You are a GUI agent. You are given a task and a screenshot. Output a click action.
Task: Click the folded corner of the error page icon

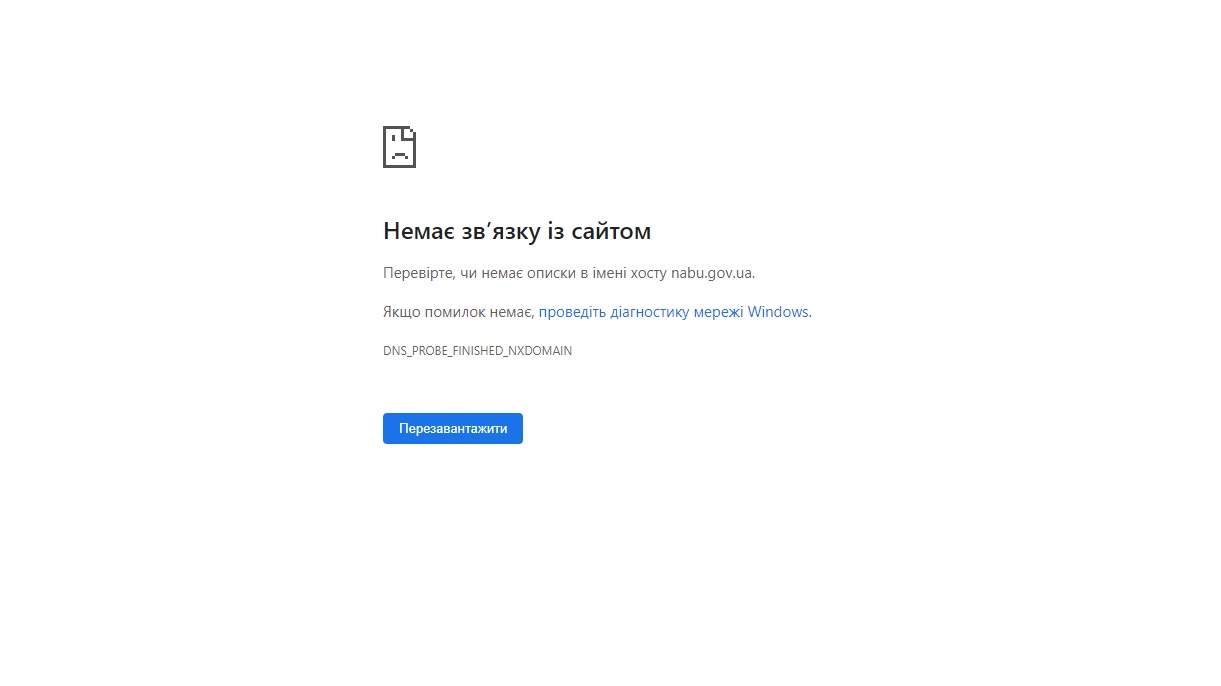[x=410, y=132]
